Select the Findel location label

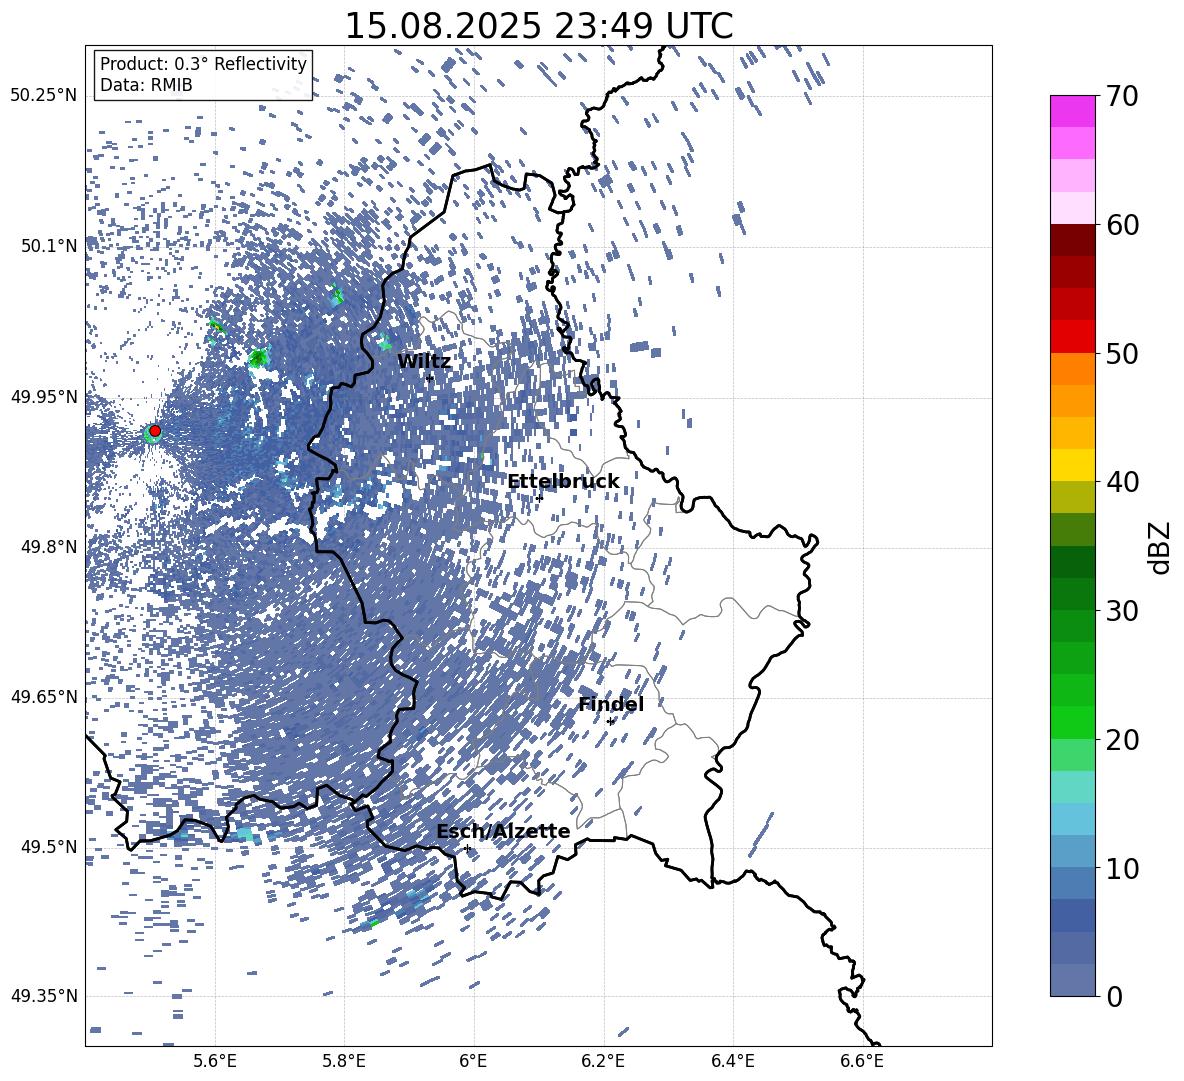coord(611,704)
